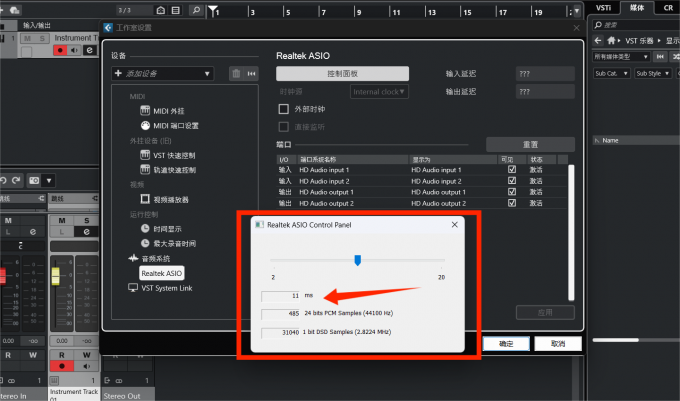Toggle visibility of HD Audio output 1
The width and height of the screenshot is (680, 401).
[512, 192]
